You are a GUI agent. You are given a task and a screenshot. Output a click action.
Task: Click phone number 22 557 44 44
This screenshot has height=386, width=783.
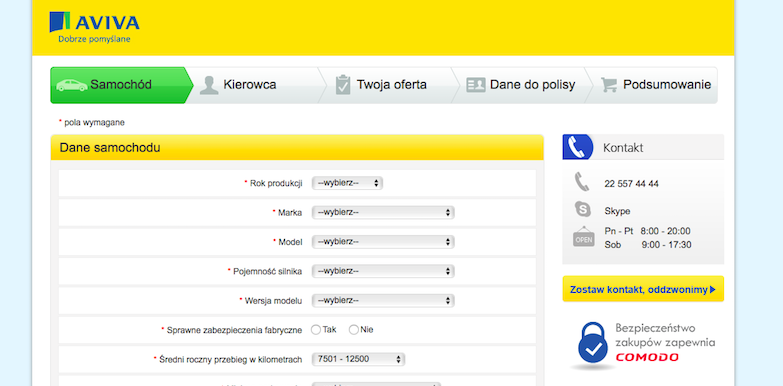[x=631, y=184]
